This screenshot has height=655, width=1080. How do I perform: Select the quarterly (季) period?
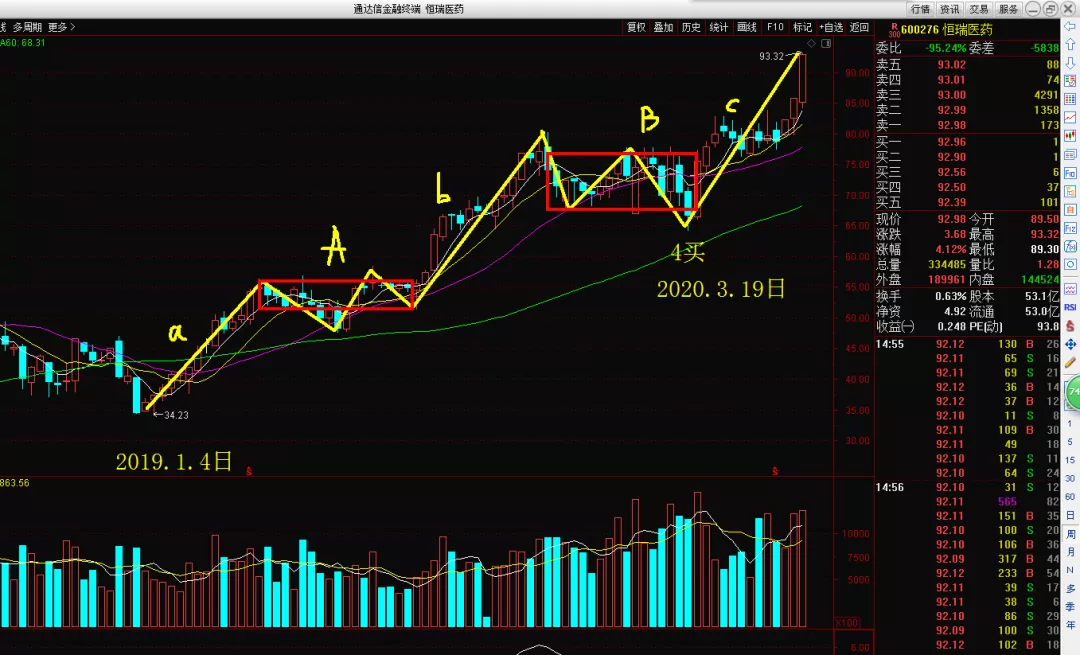pos(1070,607)
